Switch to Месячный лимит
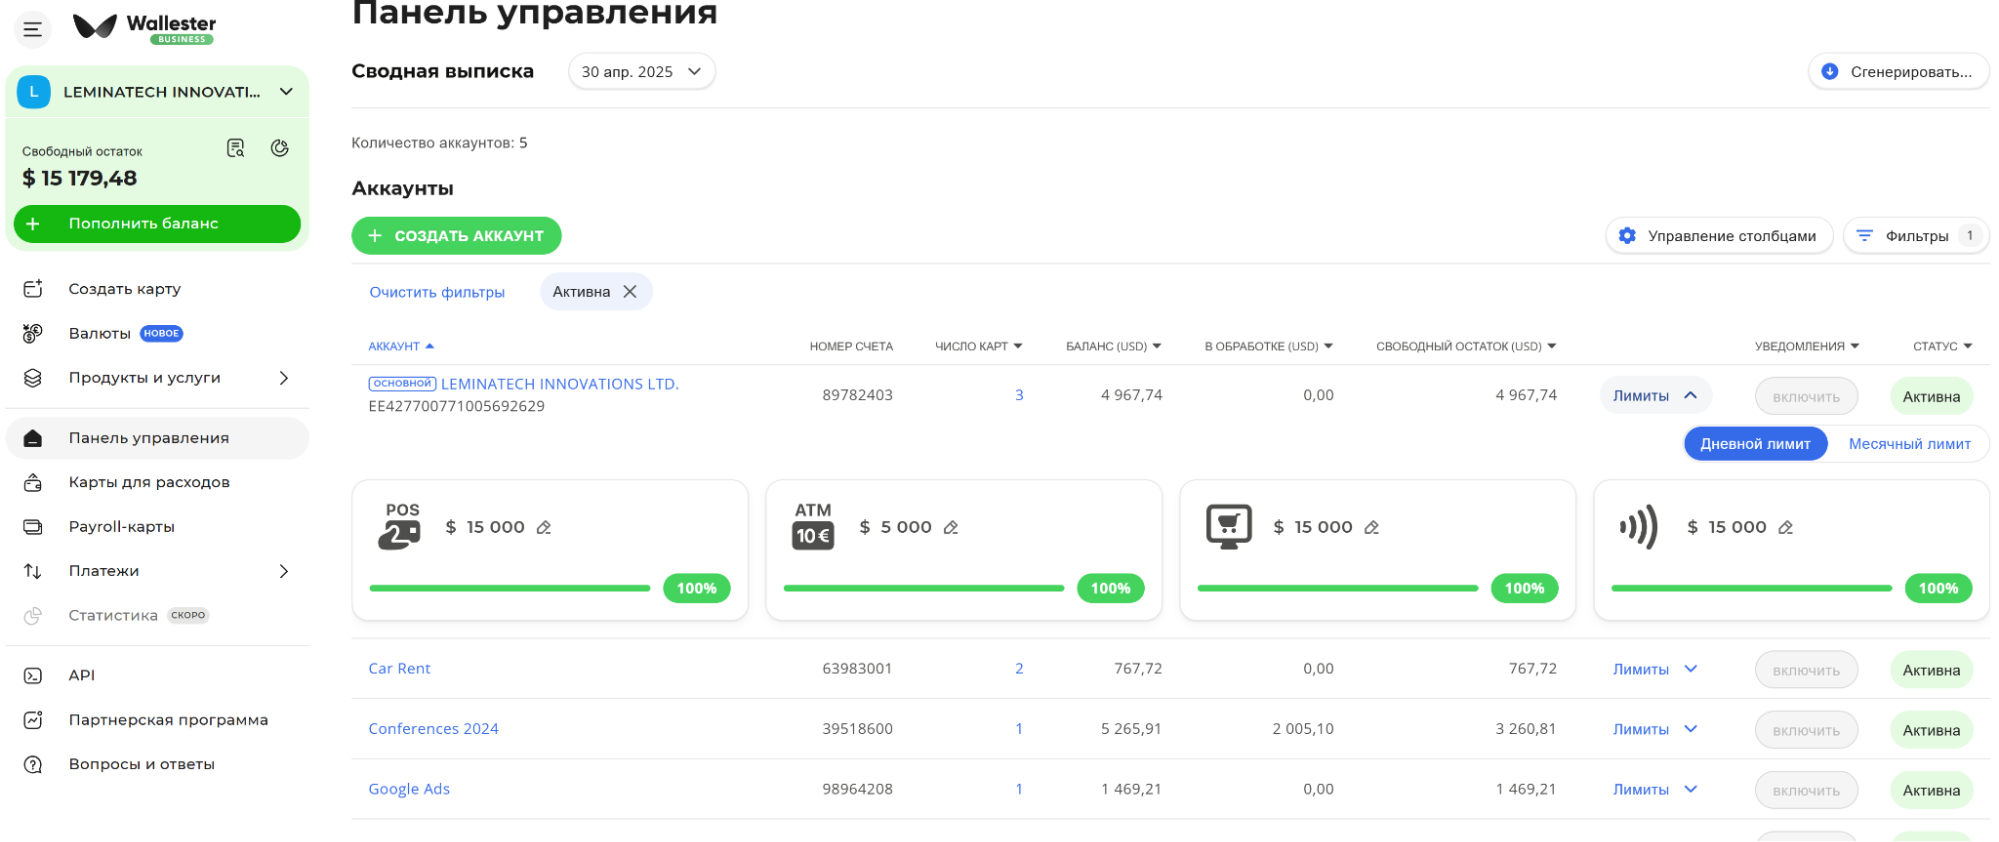1999x842 pixels. point(1909,444)
